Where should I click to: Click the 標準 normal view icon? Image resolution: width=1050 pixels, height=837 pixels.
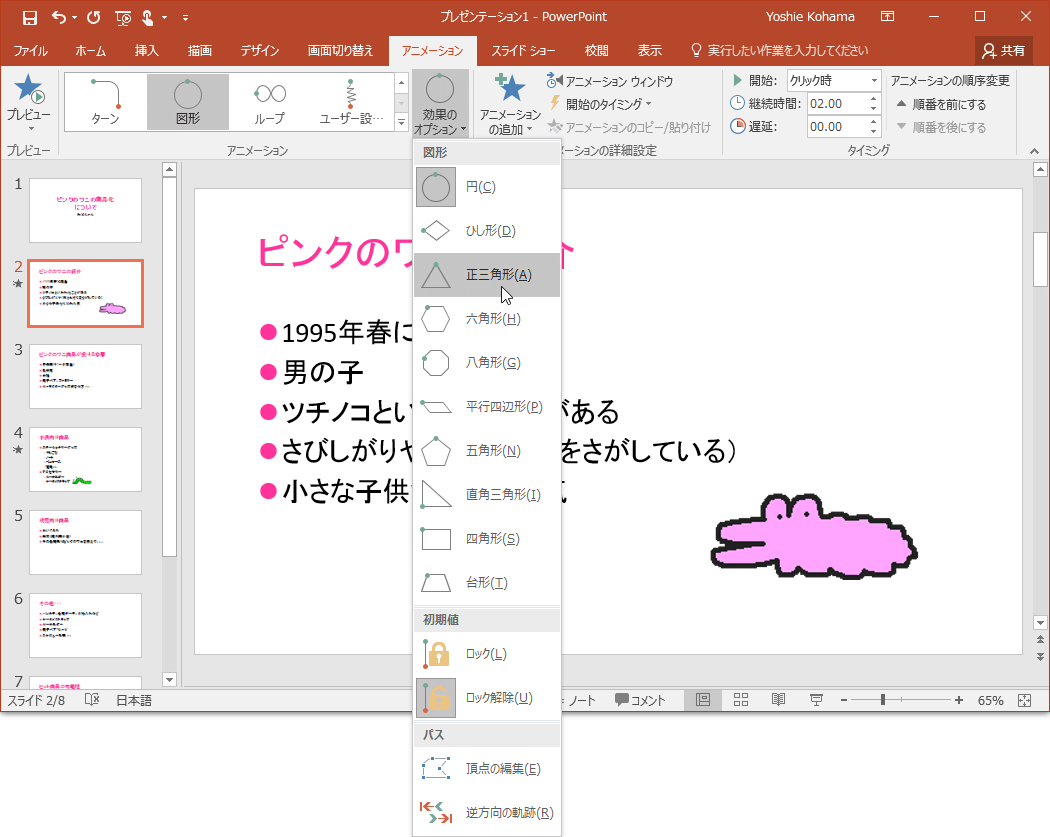tap(703, 700)
